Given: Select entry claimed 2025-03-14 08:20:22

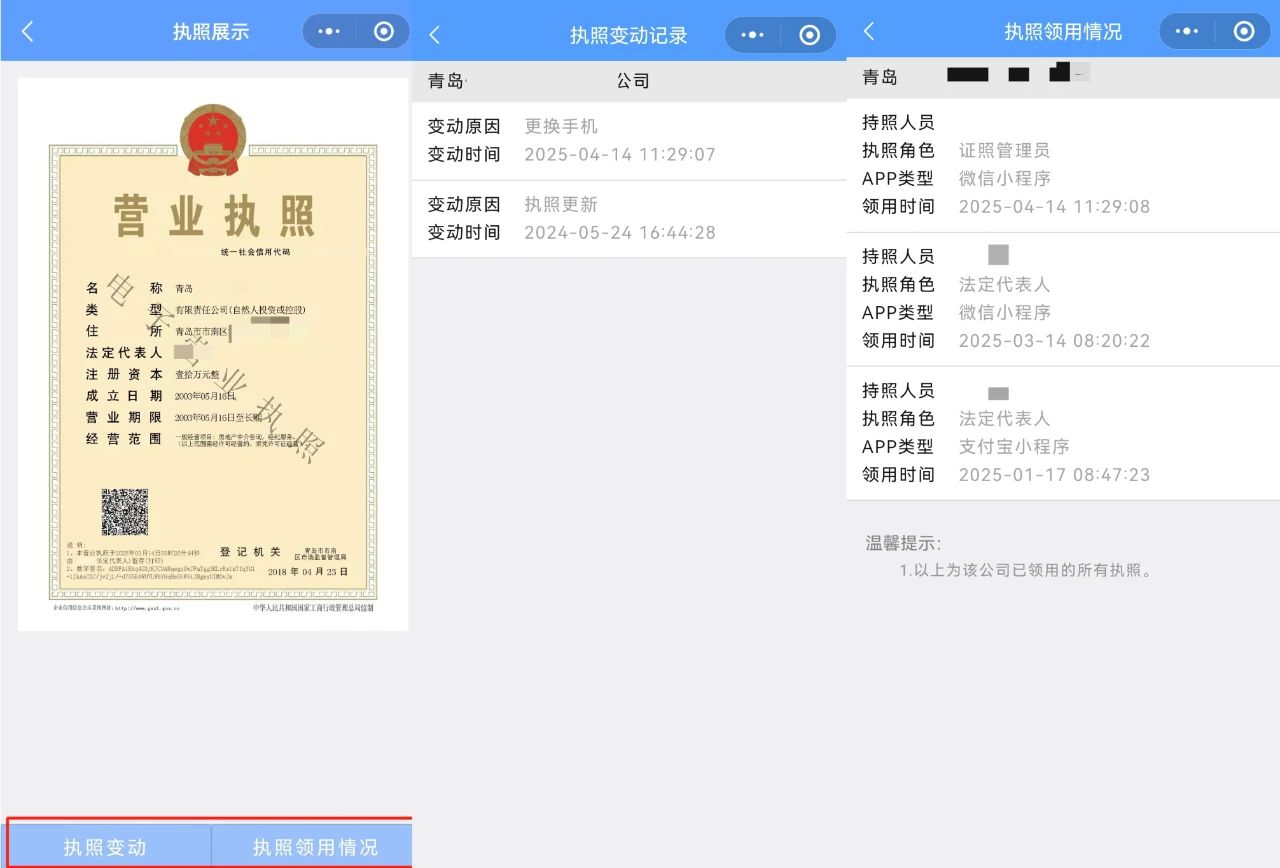Looking at the screenshot, I should pos(1062,299).
